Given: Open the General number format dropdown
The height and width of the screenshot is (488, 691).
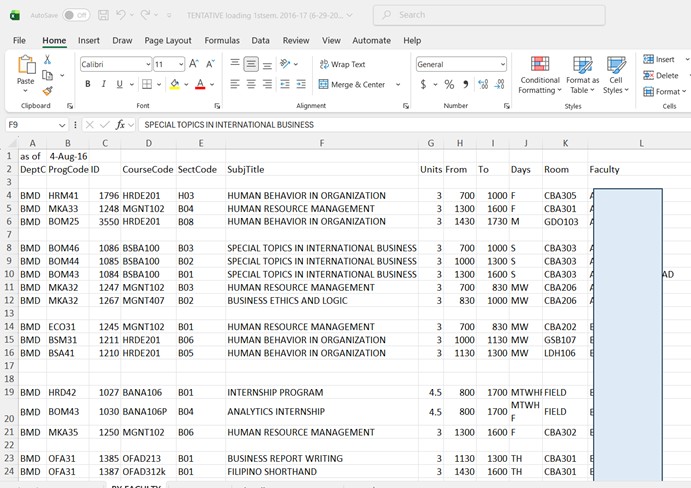Looking at the screenshot, I should [501, 64].
